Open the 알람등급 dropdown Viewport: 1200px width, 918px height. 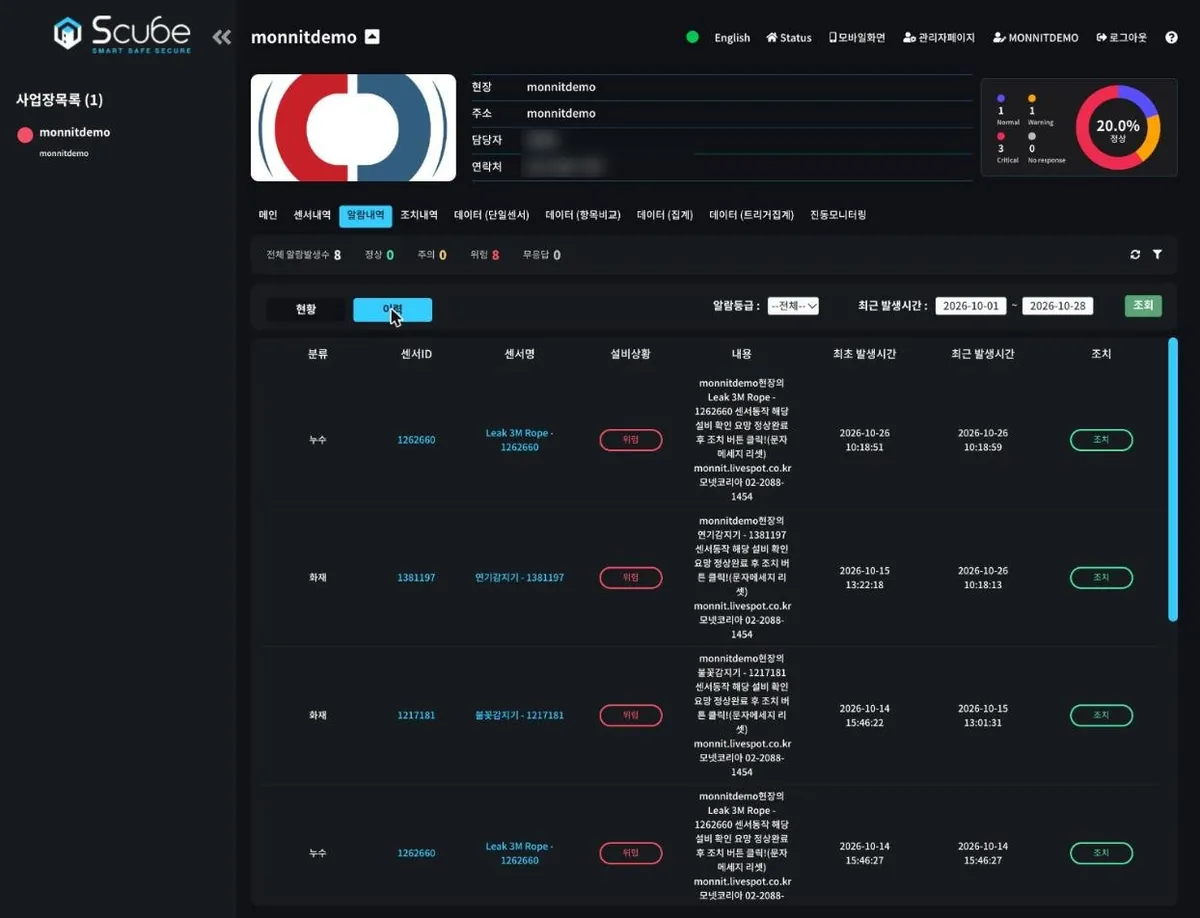tap(793, 306)
